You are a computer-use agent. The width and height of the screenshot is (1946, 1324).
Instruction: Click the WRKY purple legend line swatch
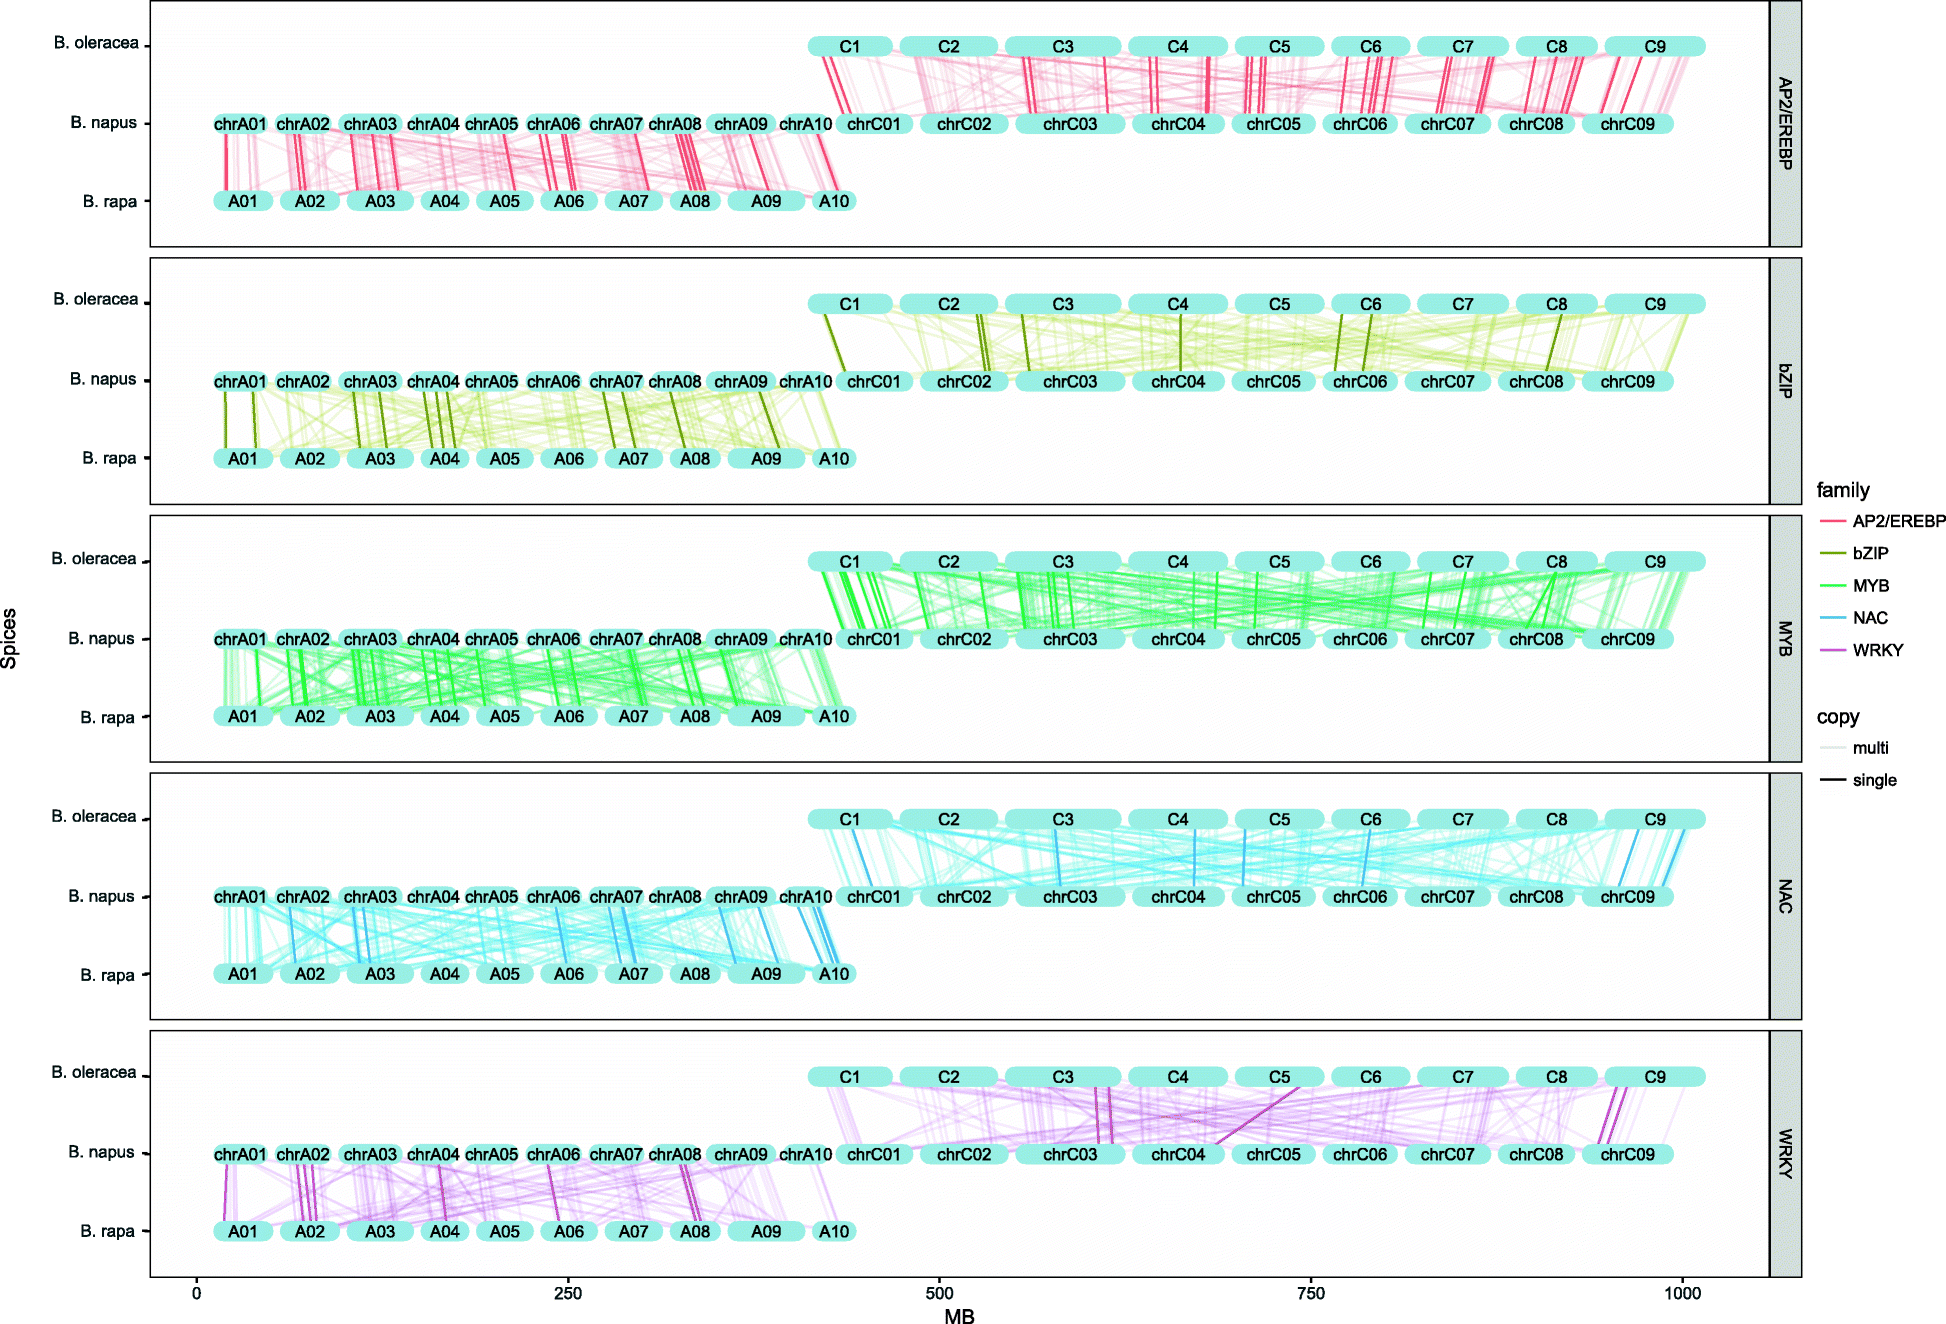point(1832,650)
